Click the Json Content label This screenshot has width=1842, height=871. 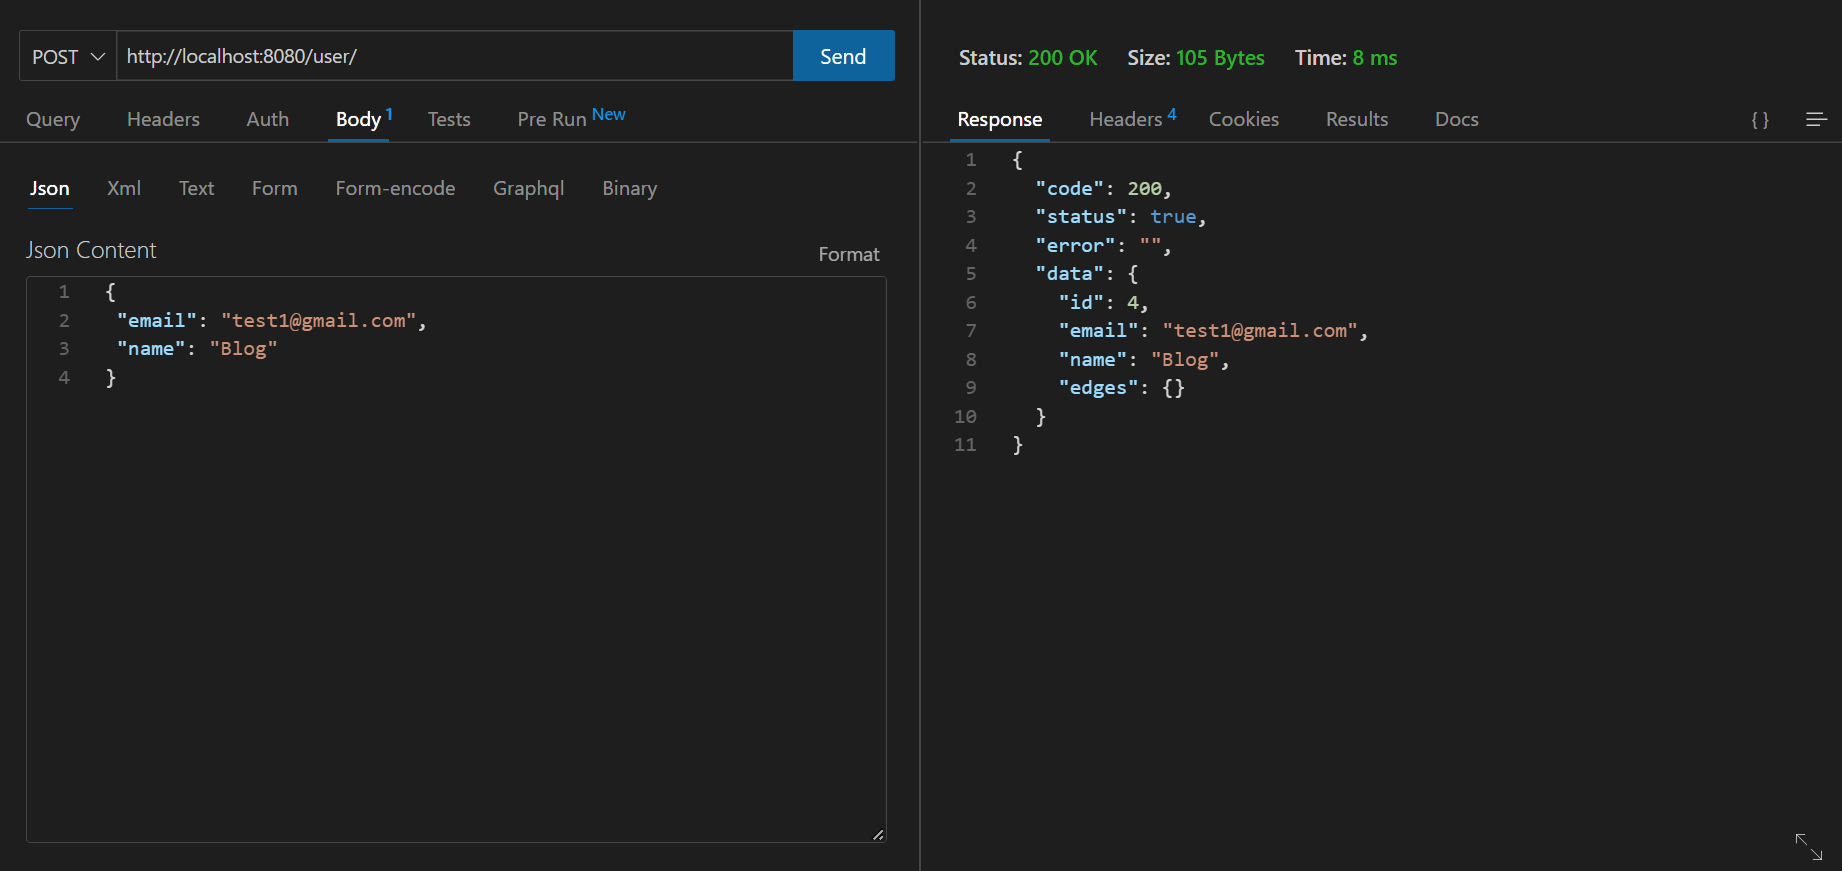click(91, 250)
